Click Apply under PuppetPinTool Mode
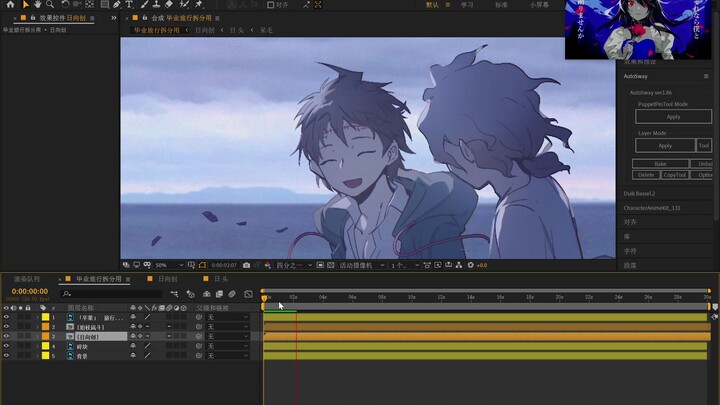Screen dimensions: 720x405 tap(673, 117)
